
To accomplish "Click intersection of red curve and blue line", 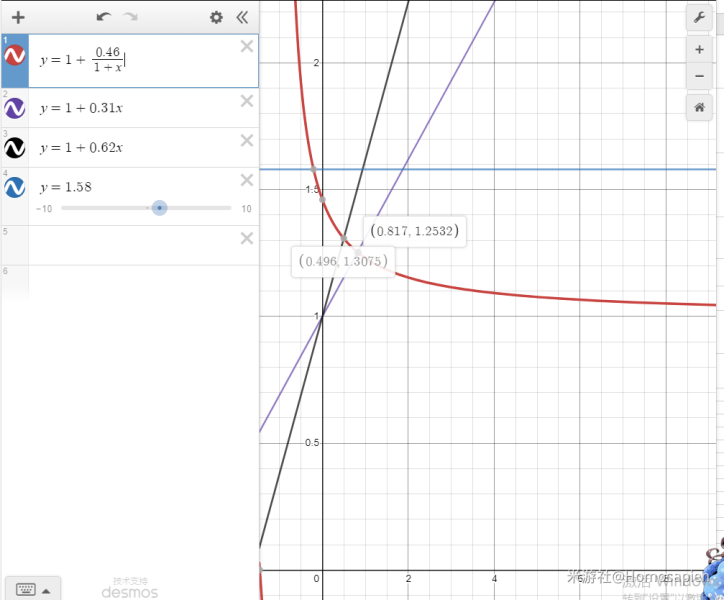I will coord(314,170).
